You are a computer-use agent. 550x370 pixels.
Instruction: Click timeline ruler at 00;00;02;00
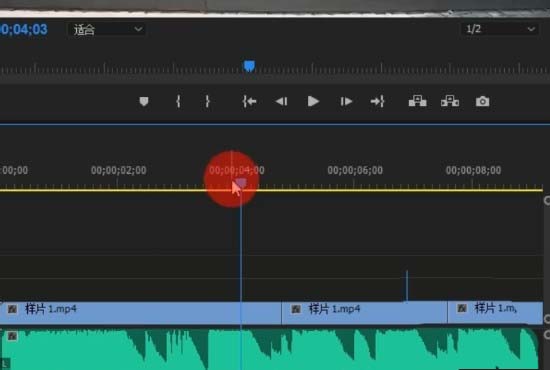118,170
